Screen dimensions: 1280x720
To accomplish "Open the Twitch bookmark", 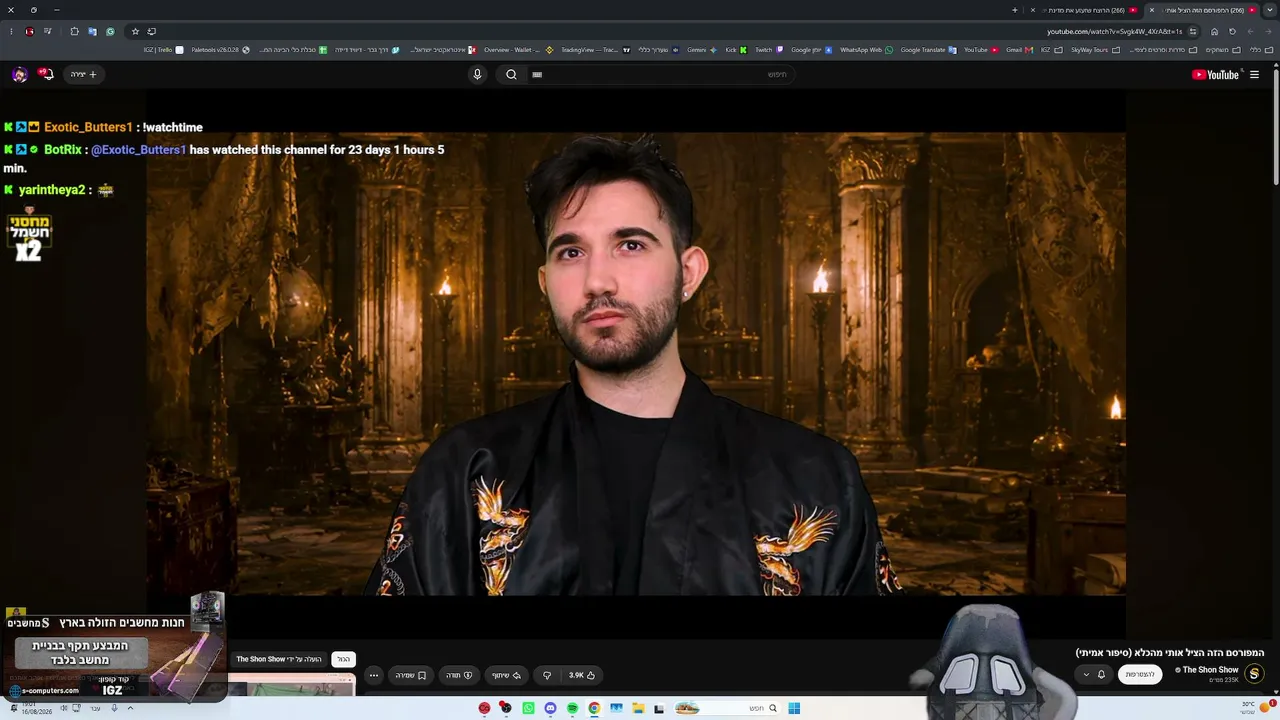I will (x=769, y=50).
